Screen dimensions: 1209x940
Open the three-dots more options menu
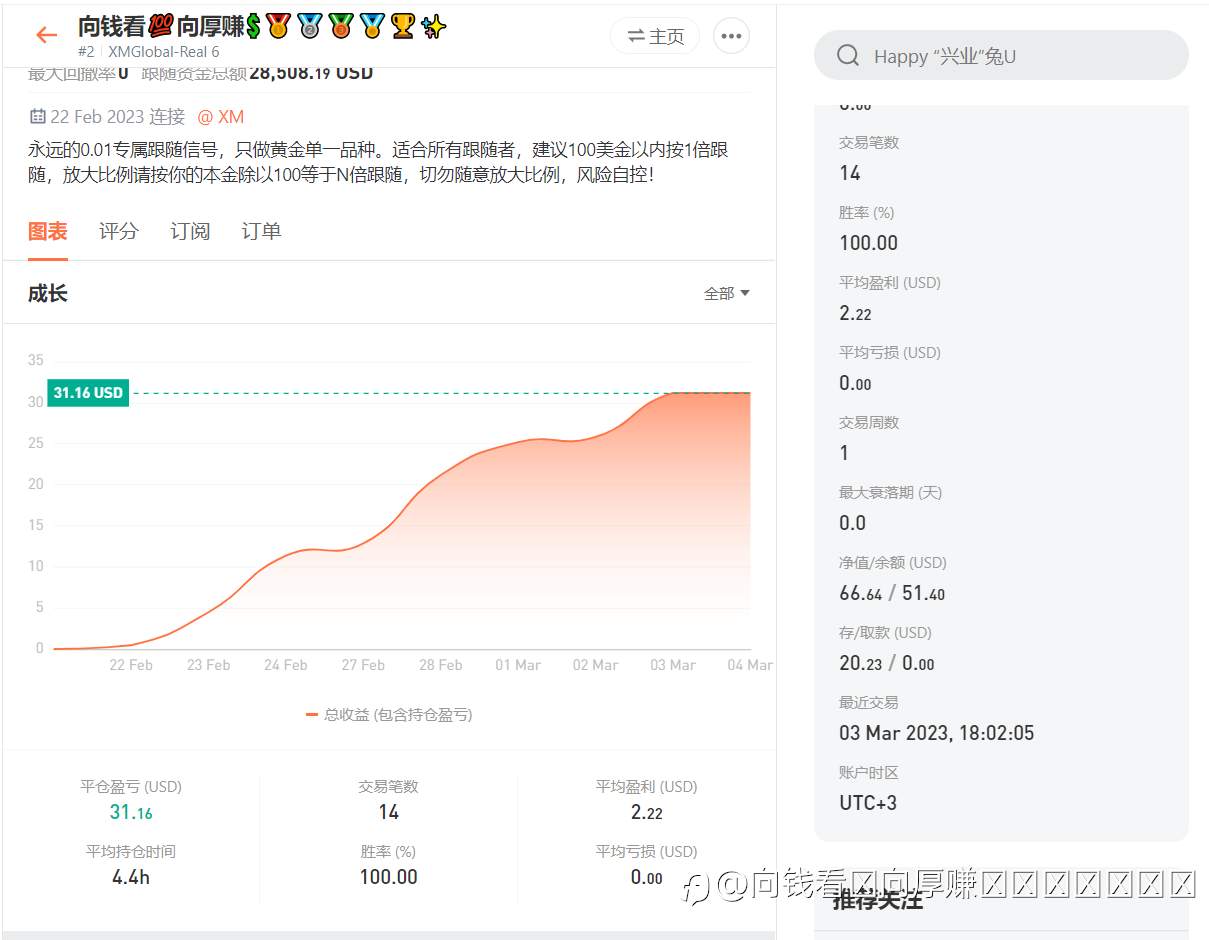731,36
